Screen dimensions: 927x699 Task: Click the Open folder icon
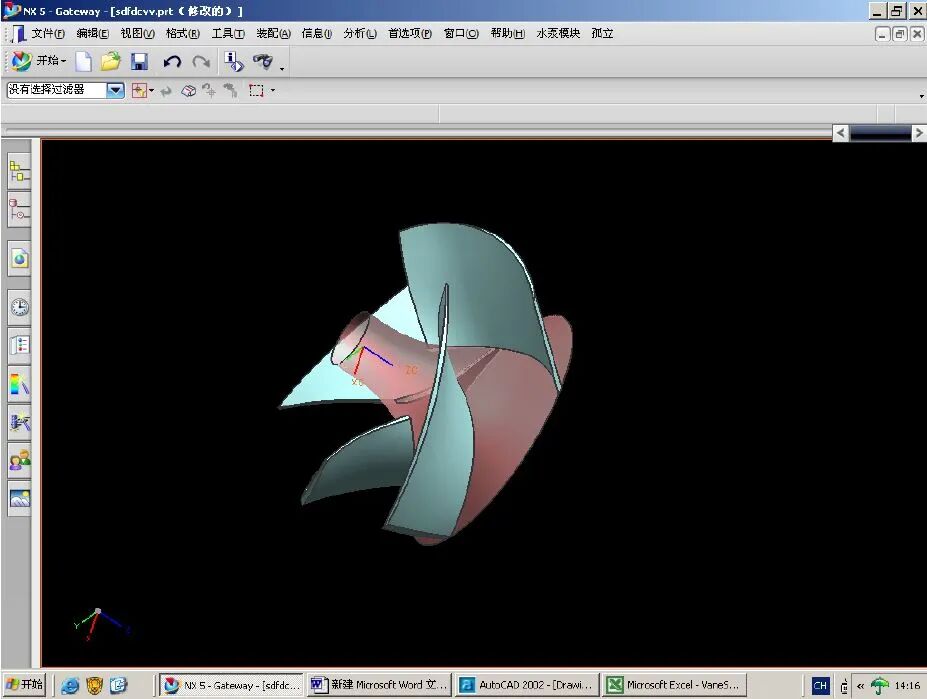coord(111,61)
